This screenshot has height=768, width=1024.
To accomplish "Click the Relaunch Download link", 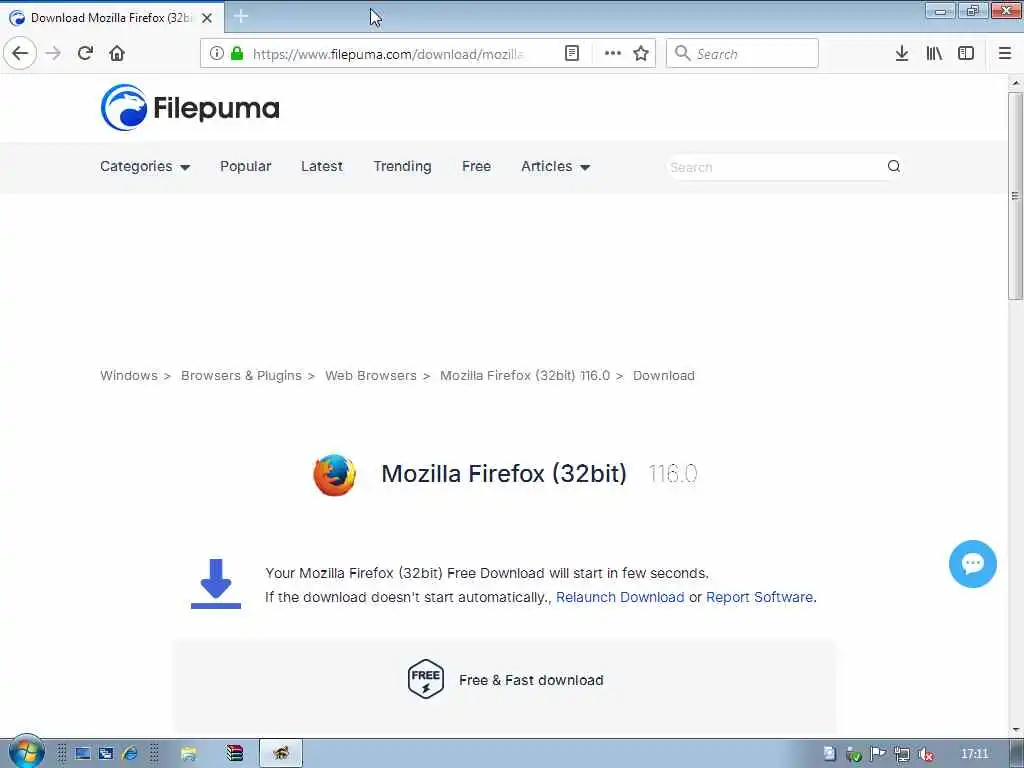I will point(620,597).
